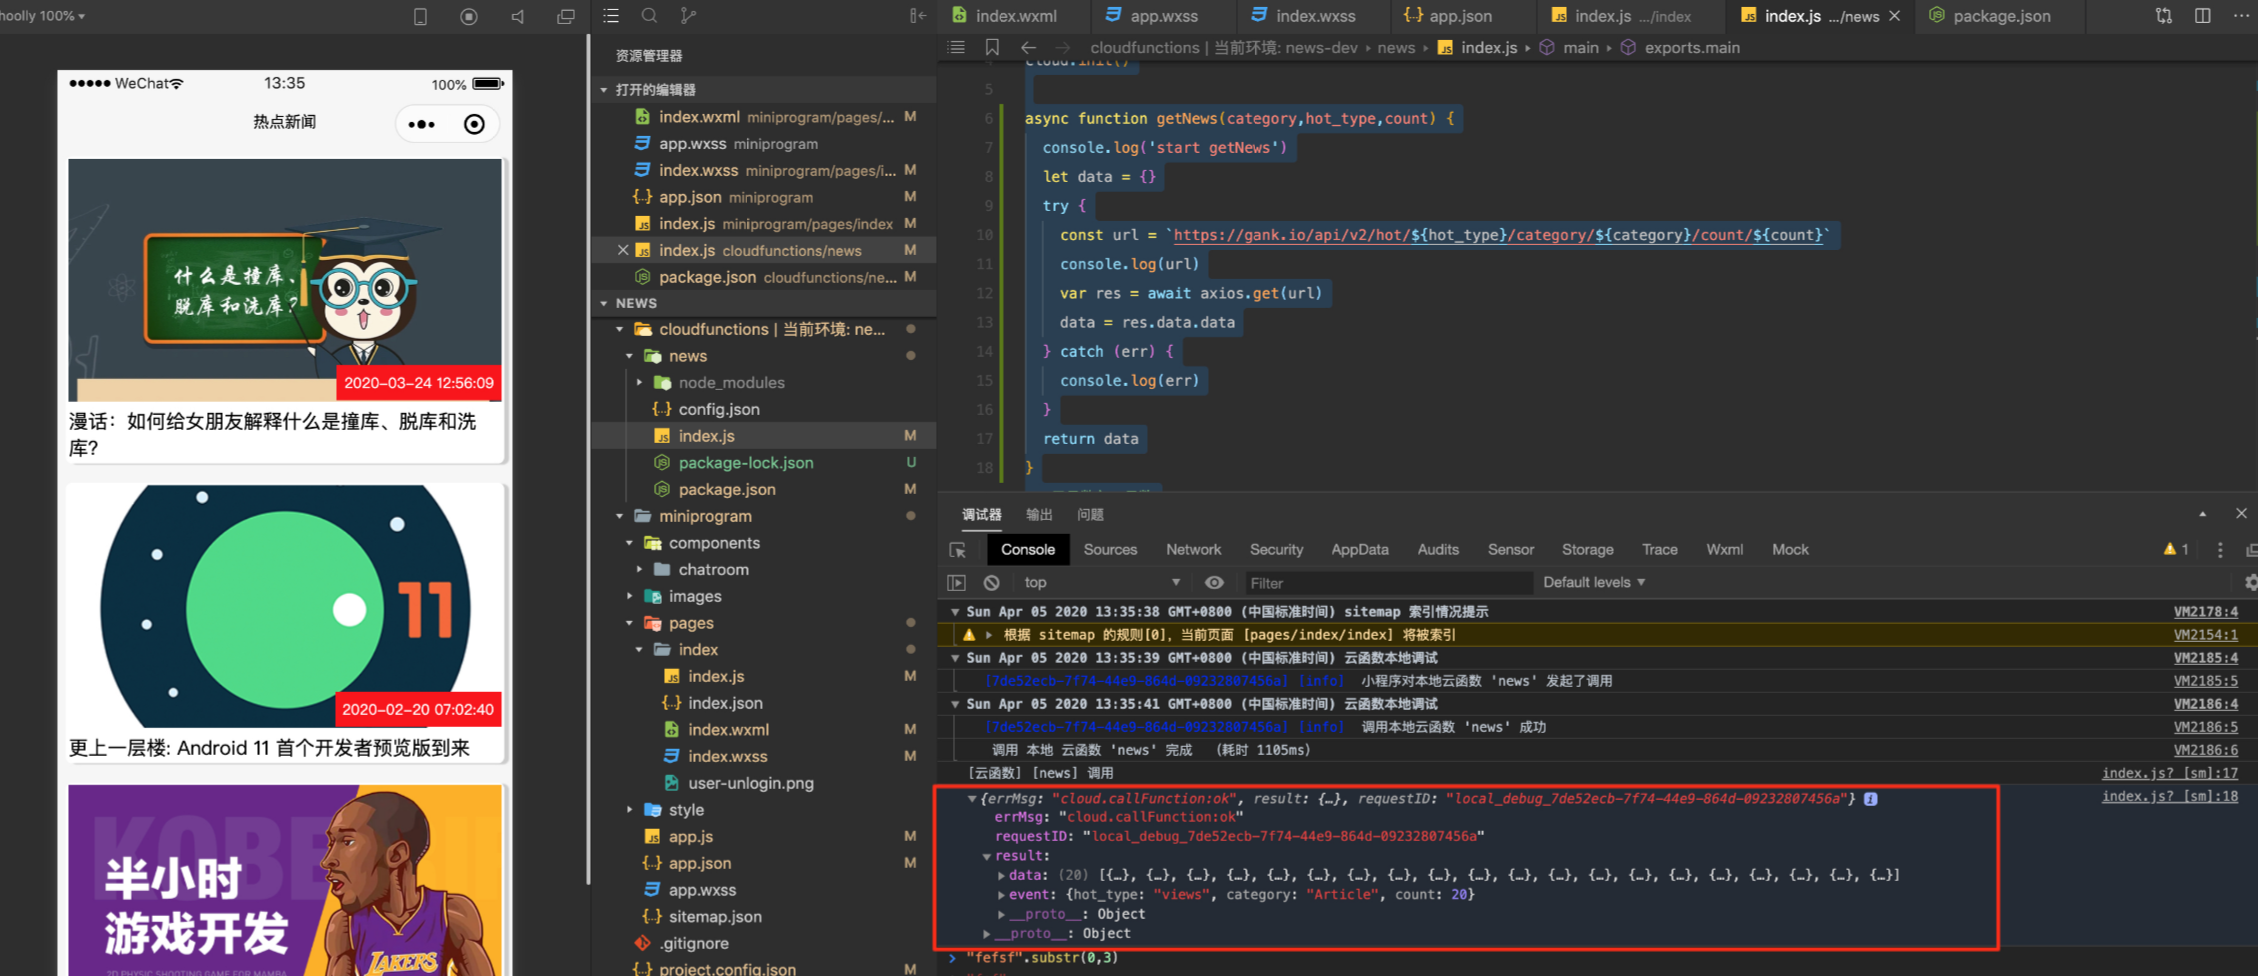Viewport: 2258px width, 976px height.
Task: Click the detach simulator window icon
Action: pyautogui.click(x=566, y=17)
